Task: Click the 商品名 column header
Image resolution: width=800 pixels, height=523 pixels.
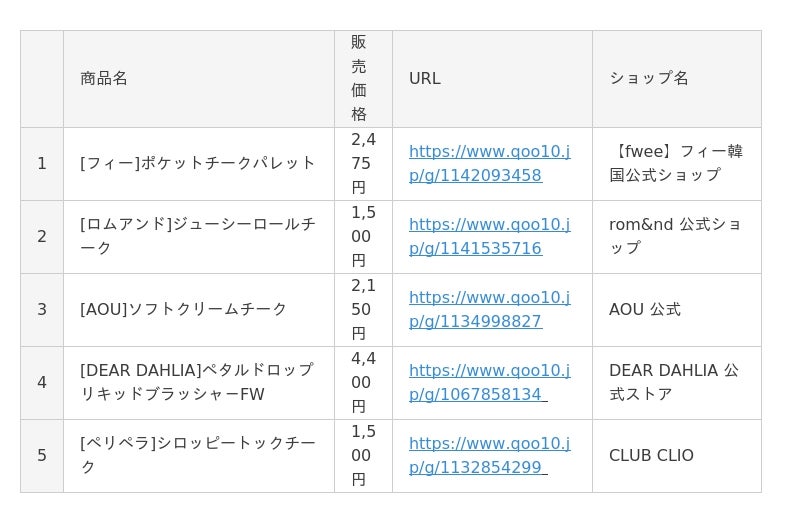Action: (198, 79)
